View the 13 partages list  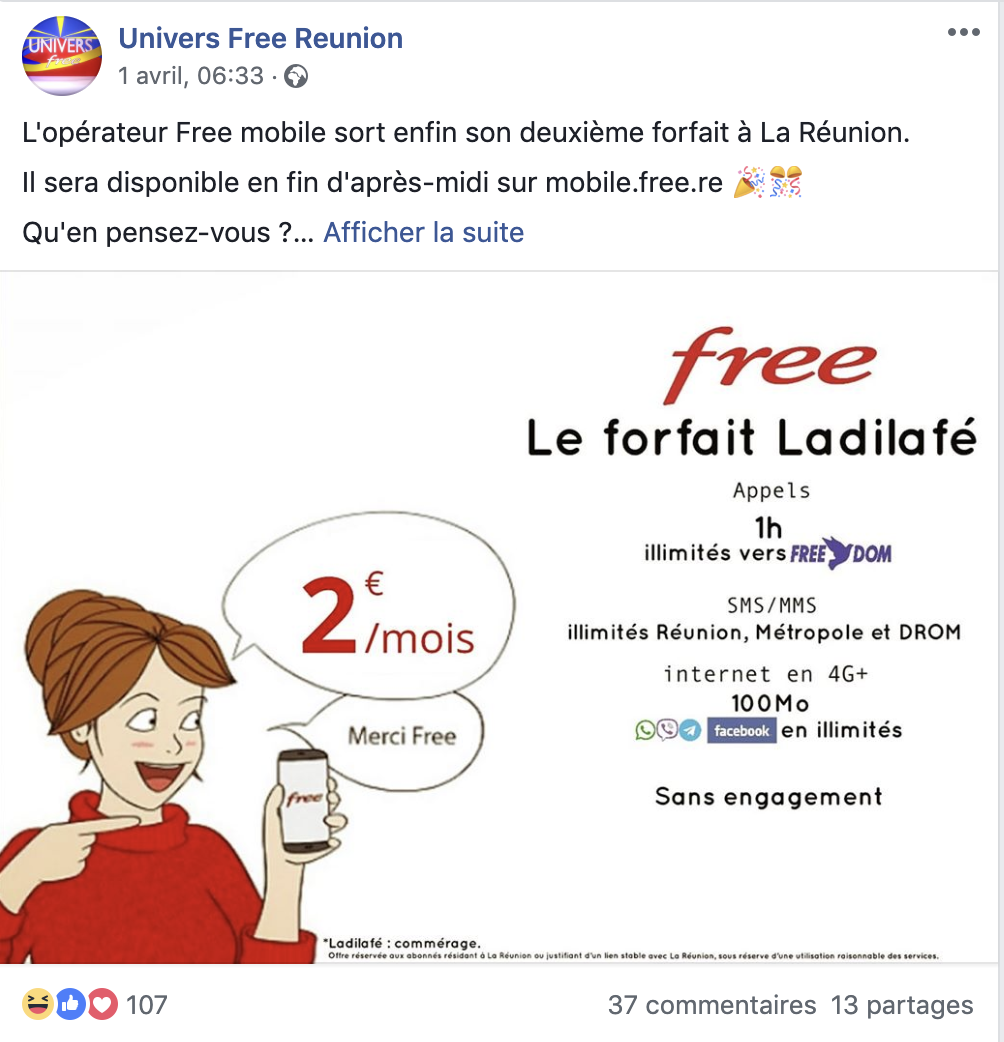tap(902, 1005)
